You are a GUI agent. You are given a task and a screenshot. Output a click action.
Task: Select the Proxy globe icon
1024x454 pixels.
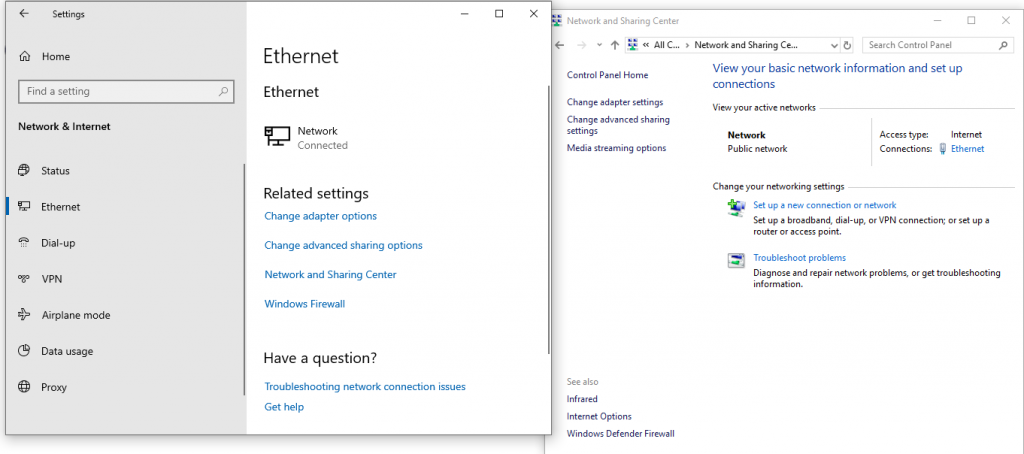coord(24,387)
